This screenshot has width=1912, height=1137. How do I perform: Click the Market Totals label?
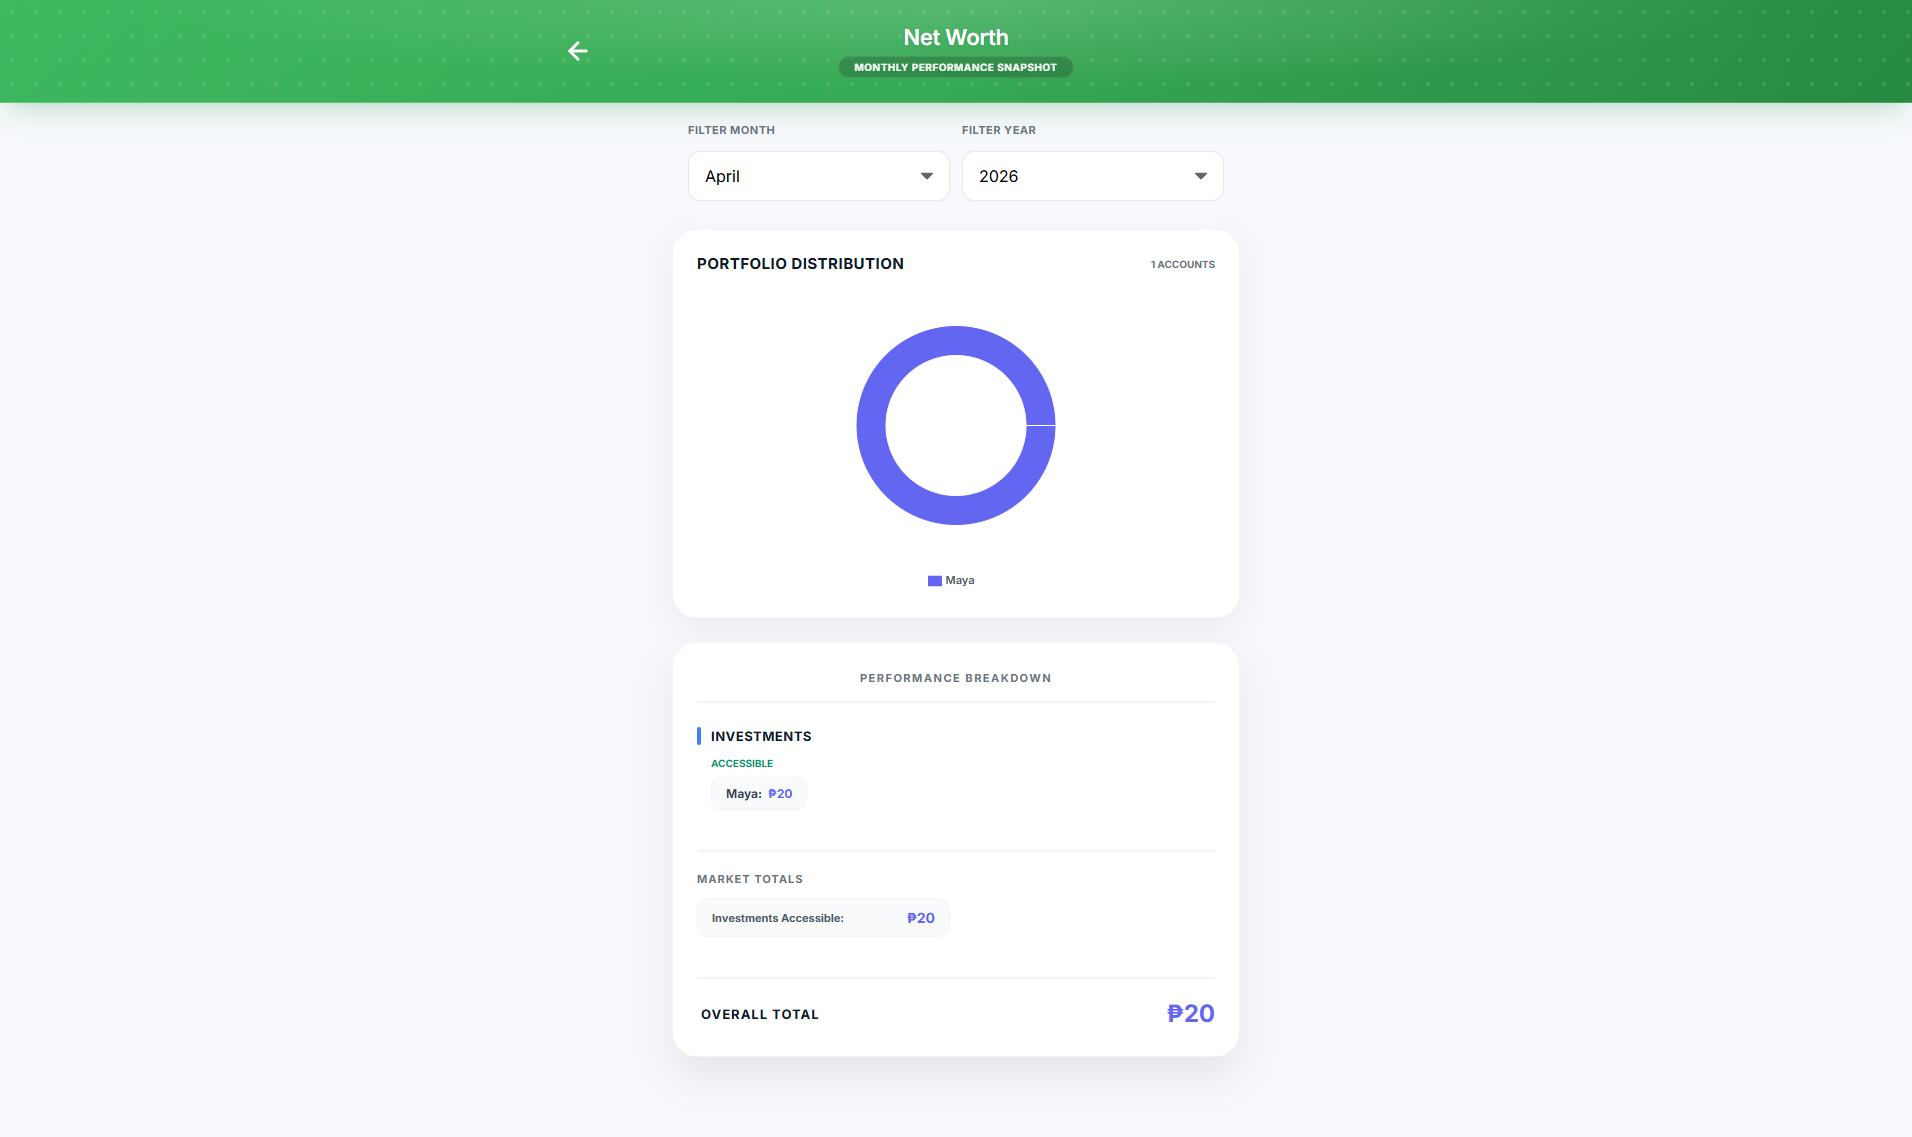(x=750, y=879)
